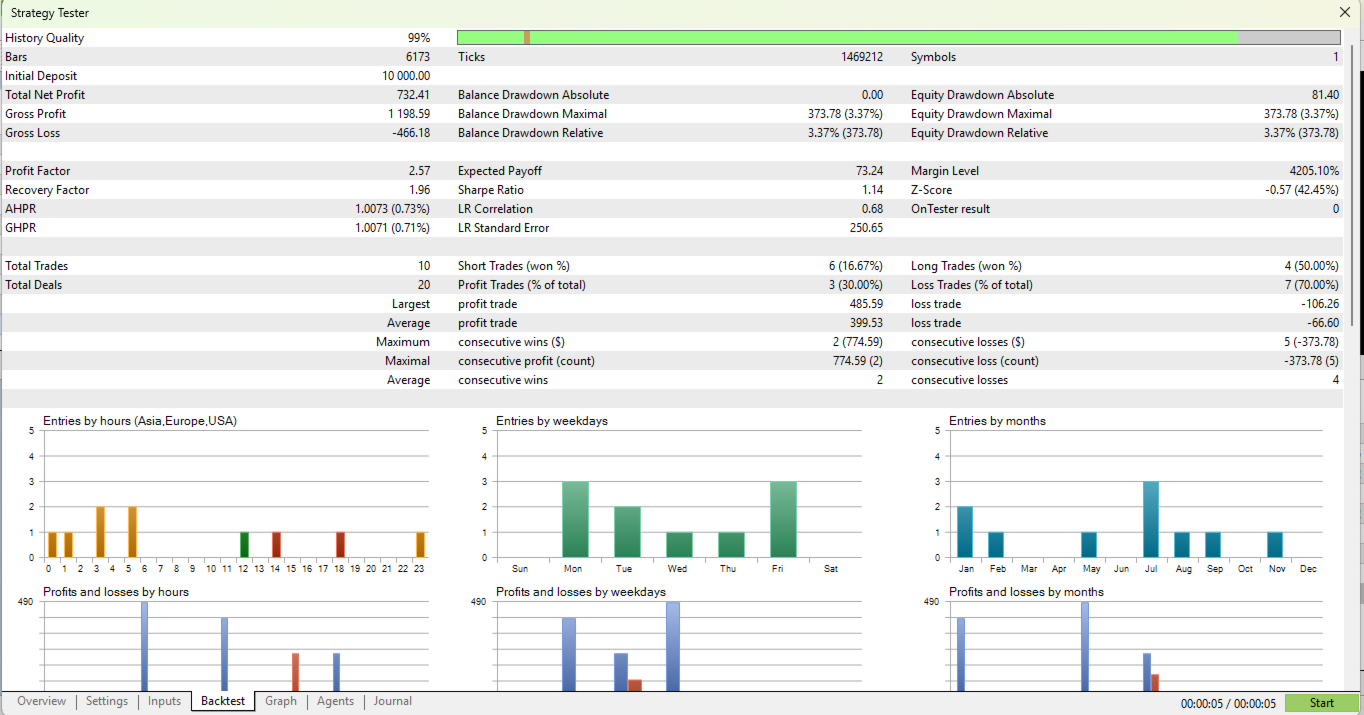Click the orange marker in the quality bar
The width and height of the screenshot is (1364, 715).
point(527,38)
